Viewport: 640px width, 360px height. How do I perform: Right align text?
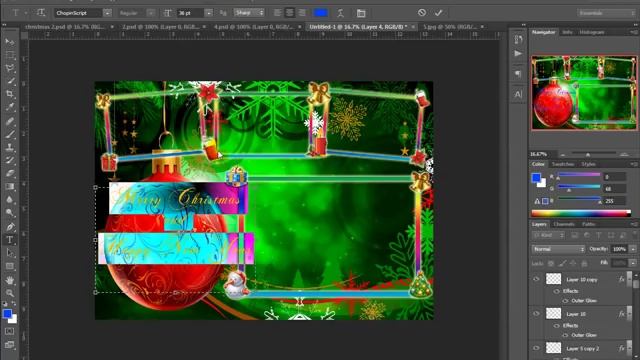(302, 13)
